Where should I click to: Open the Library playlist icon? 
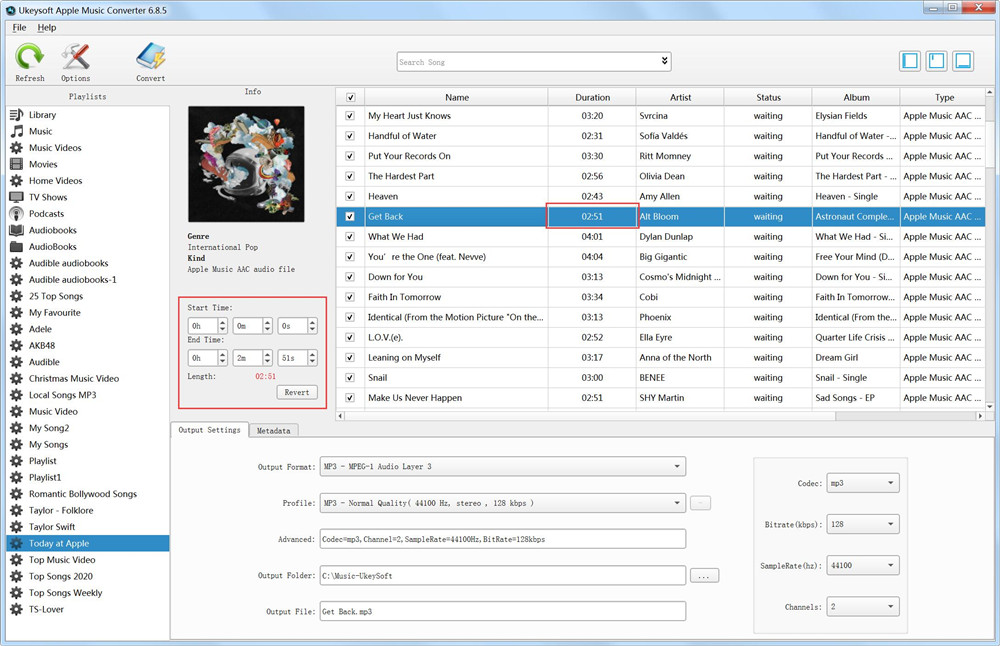pyautogui.click(x=17, y=115)
